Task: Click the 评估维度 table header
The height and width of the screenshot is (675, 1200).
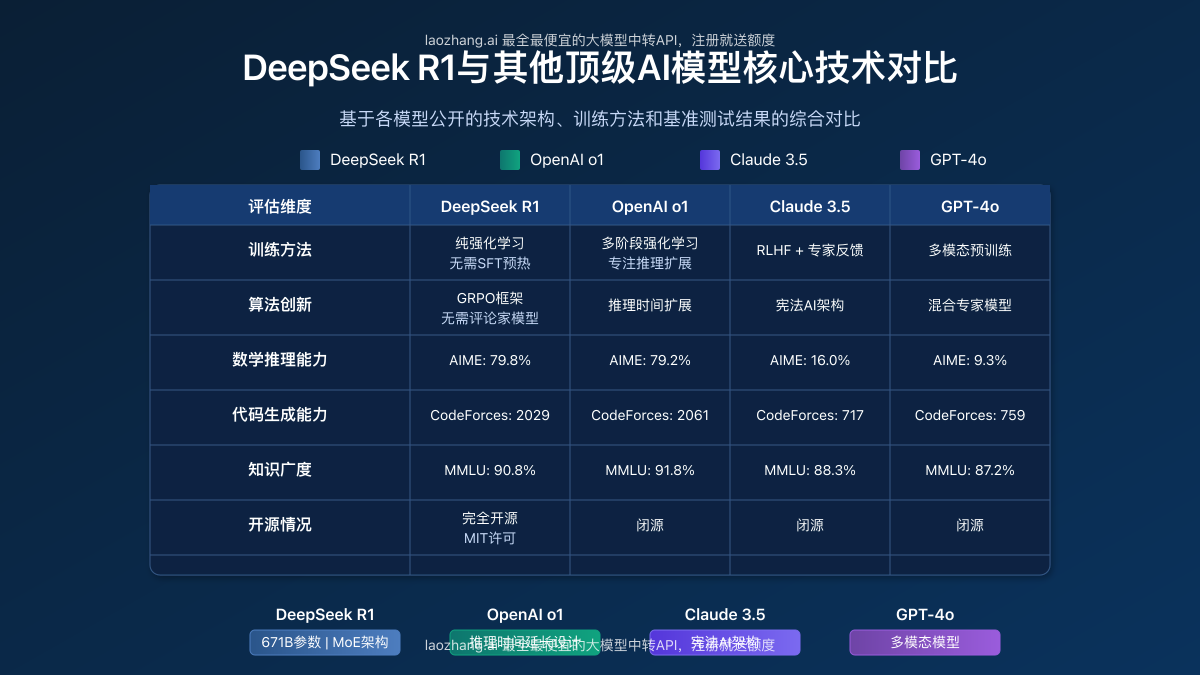Action: click(280, 207)
